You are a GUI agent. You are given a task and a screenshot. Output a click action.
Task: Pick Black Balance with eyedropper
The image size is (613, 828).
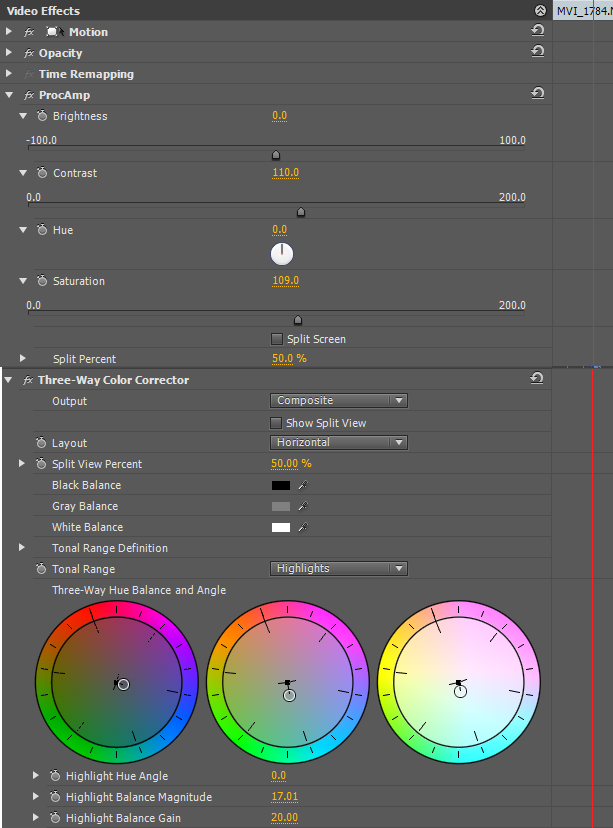[303, 485]
